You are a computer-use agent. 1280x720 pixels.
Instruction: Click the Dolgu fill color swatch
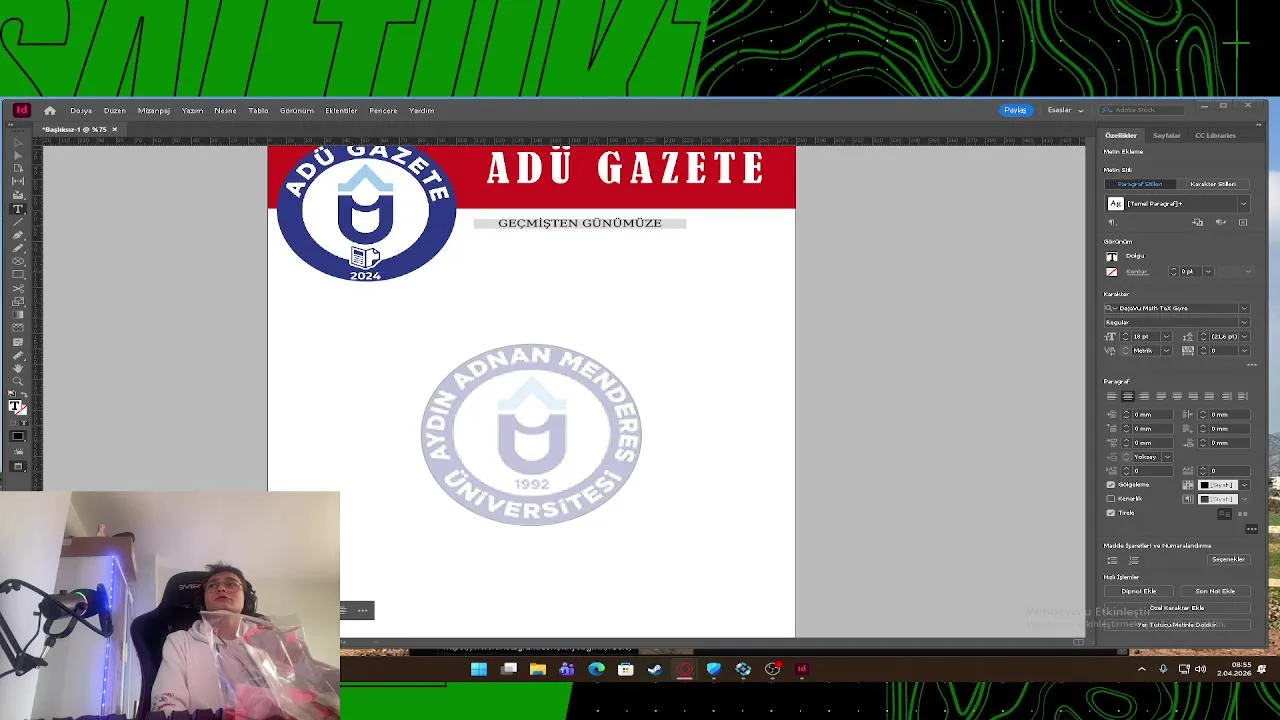click(1112, 257)
